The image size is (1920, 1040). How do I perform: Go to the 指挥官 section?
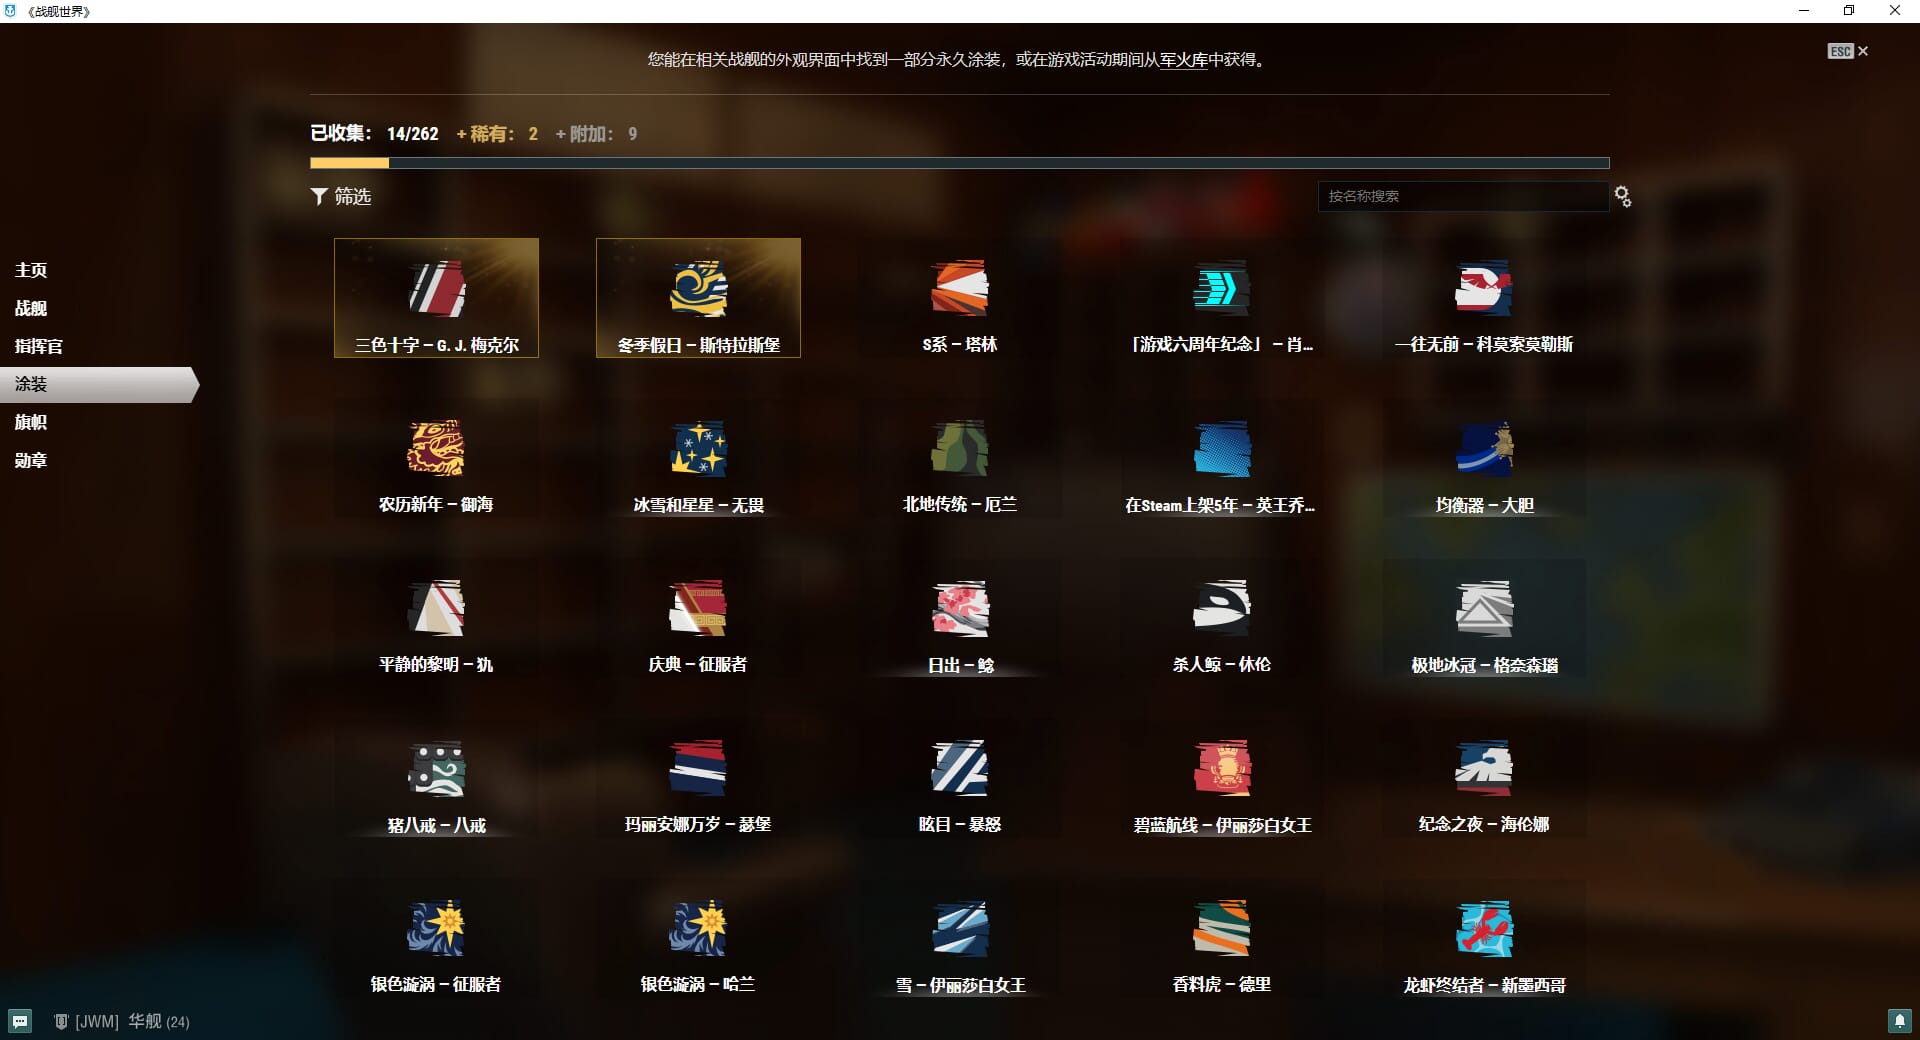tap(38, 346)
